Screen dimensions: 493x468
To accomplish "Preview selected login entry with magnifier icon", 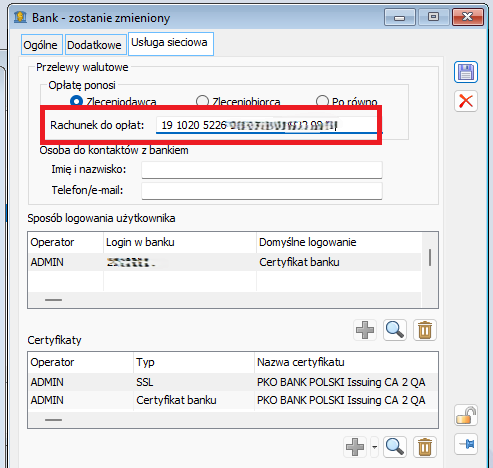I will click(x=395, y=330).
